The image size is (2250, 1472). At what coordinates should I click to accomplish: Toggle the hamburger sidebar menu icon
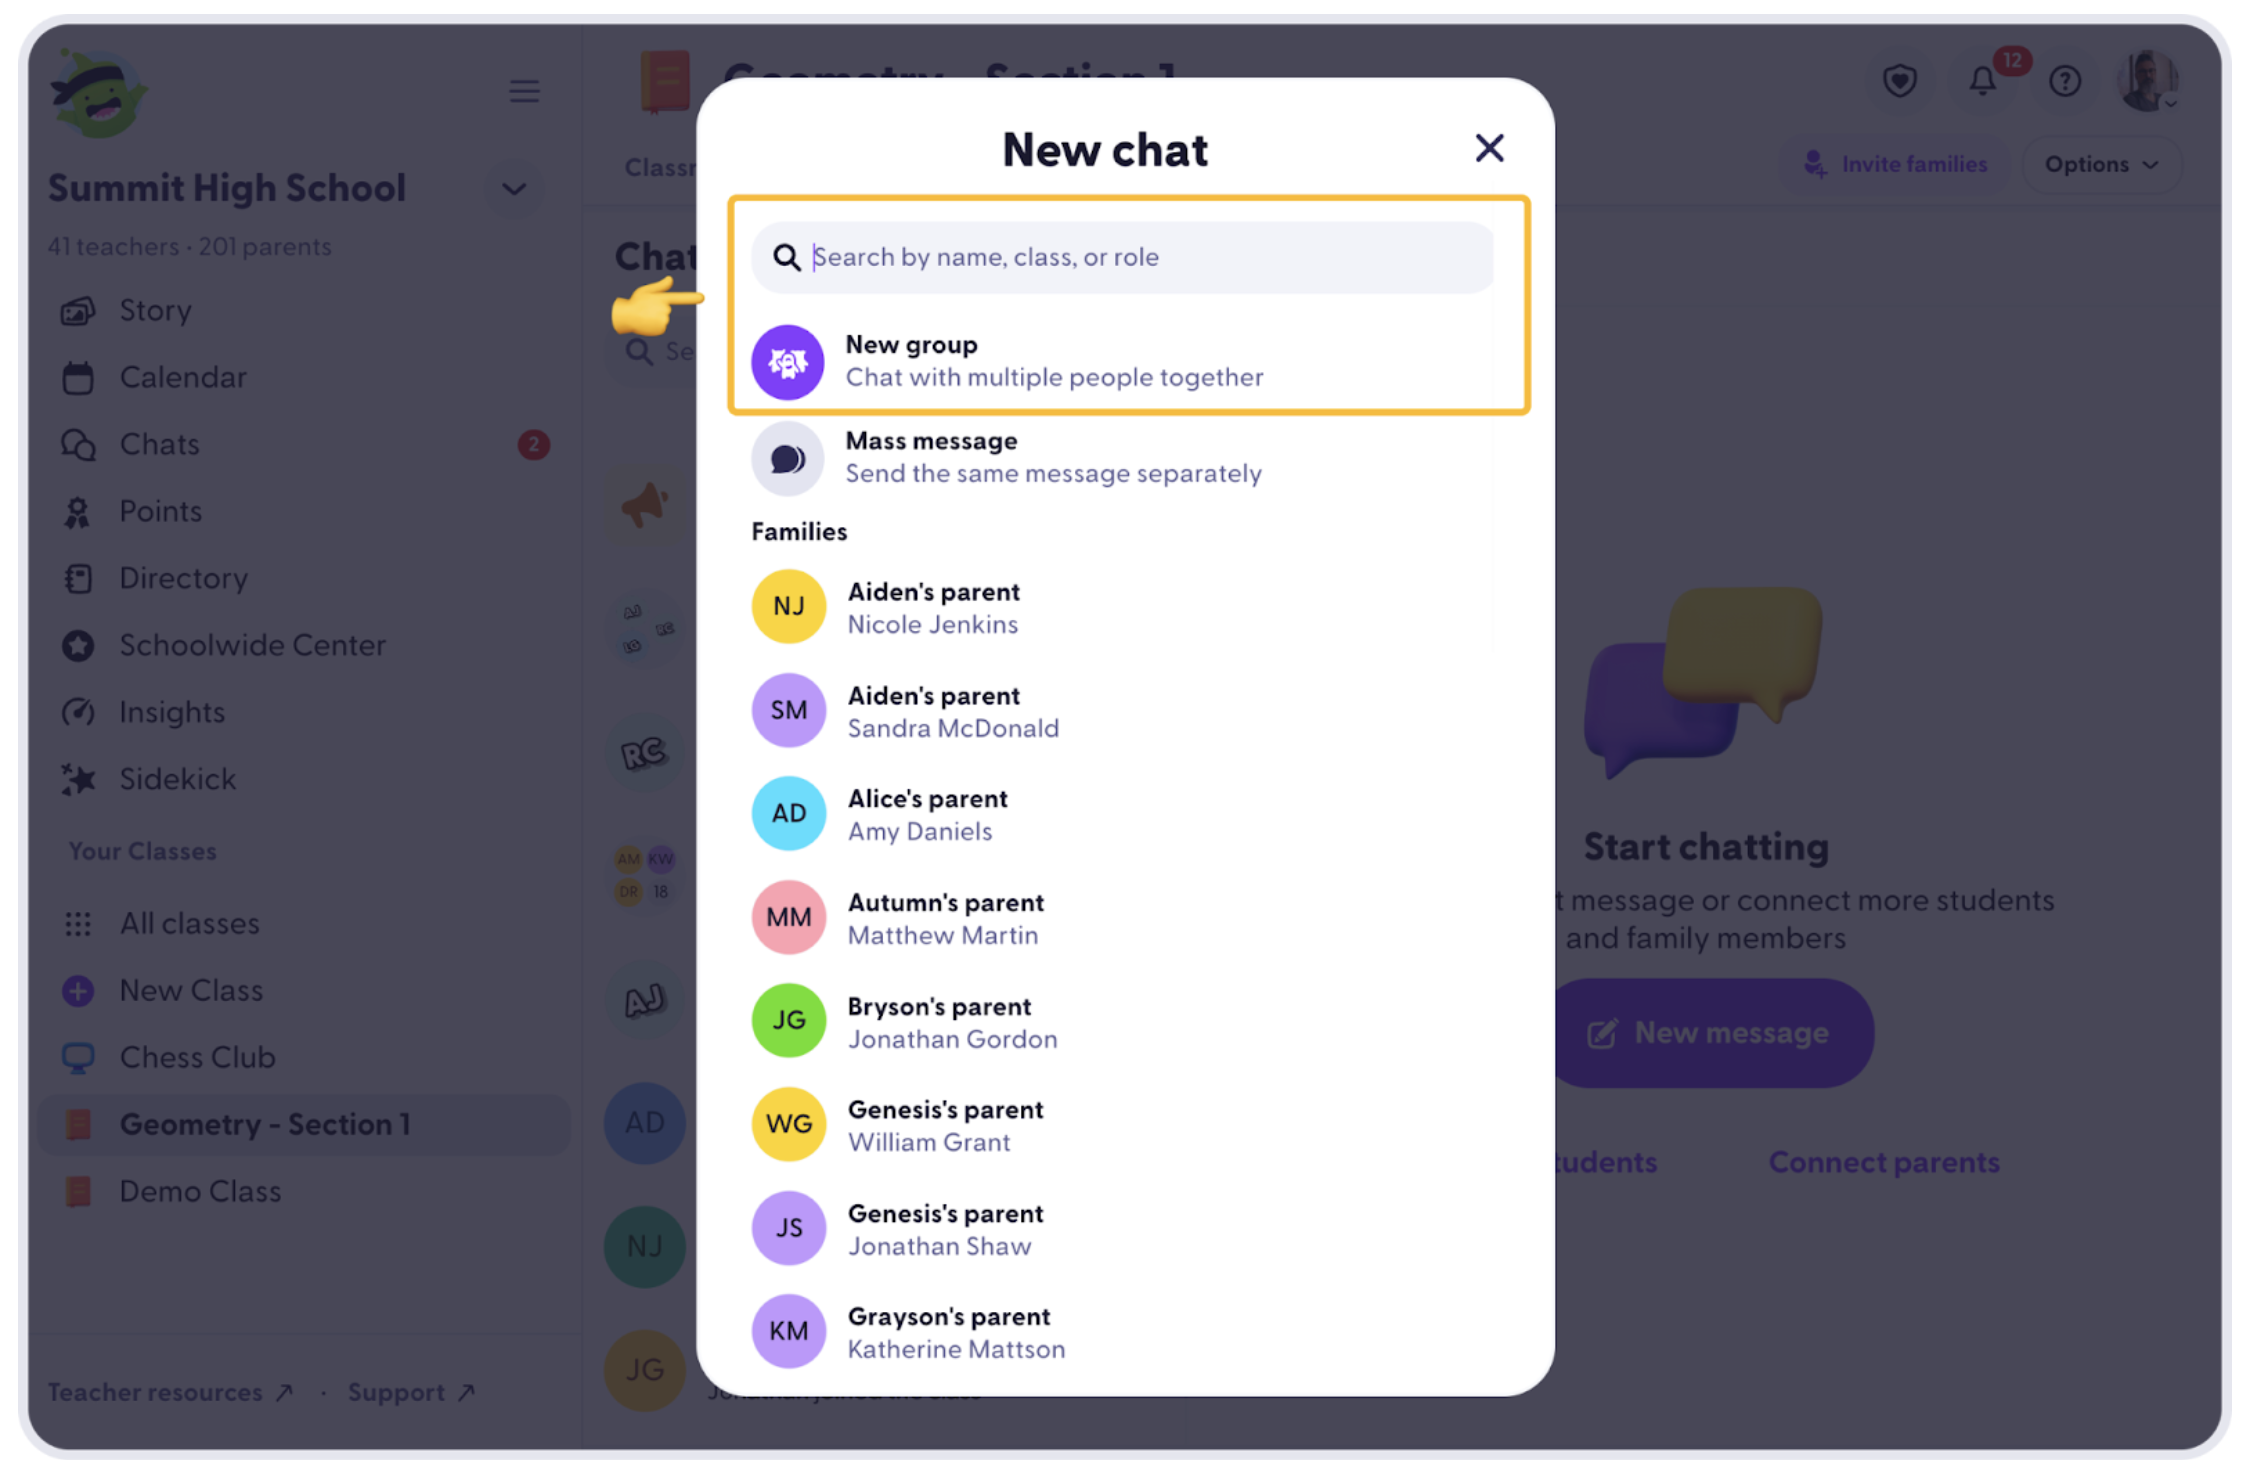click(524, 91)
